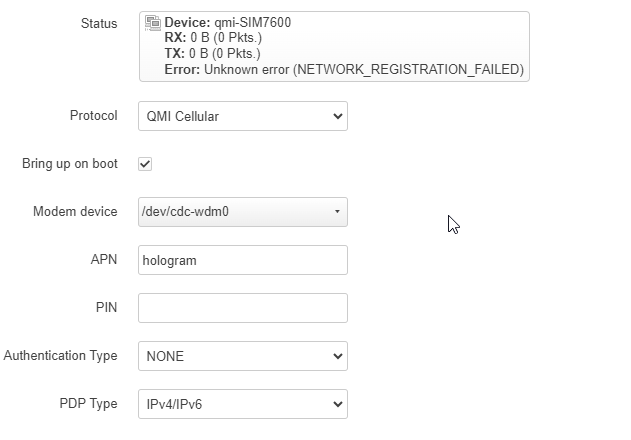Expand the /dev/cdc-wdm0 modem device selector
Viewport: 631px width, 440px height.
pos(243,212)
